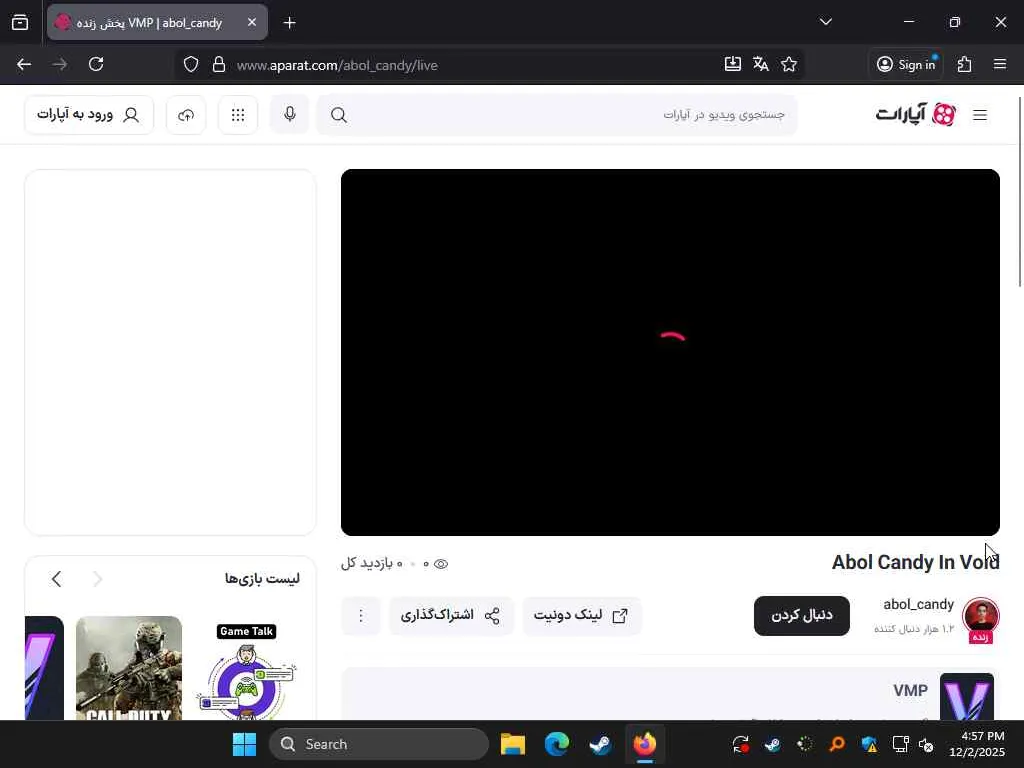Open the Firefox extensions puzzle icon

pos(965,64)
